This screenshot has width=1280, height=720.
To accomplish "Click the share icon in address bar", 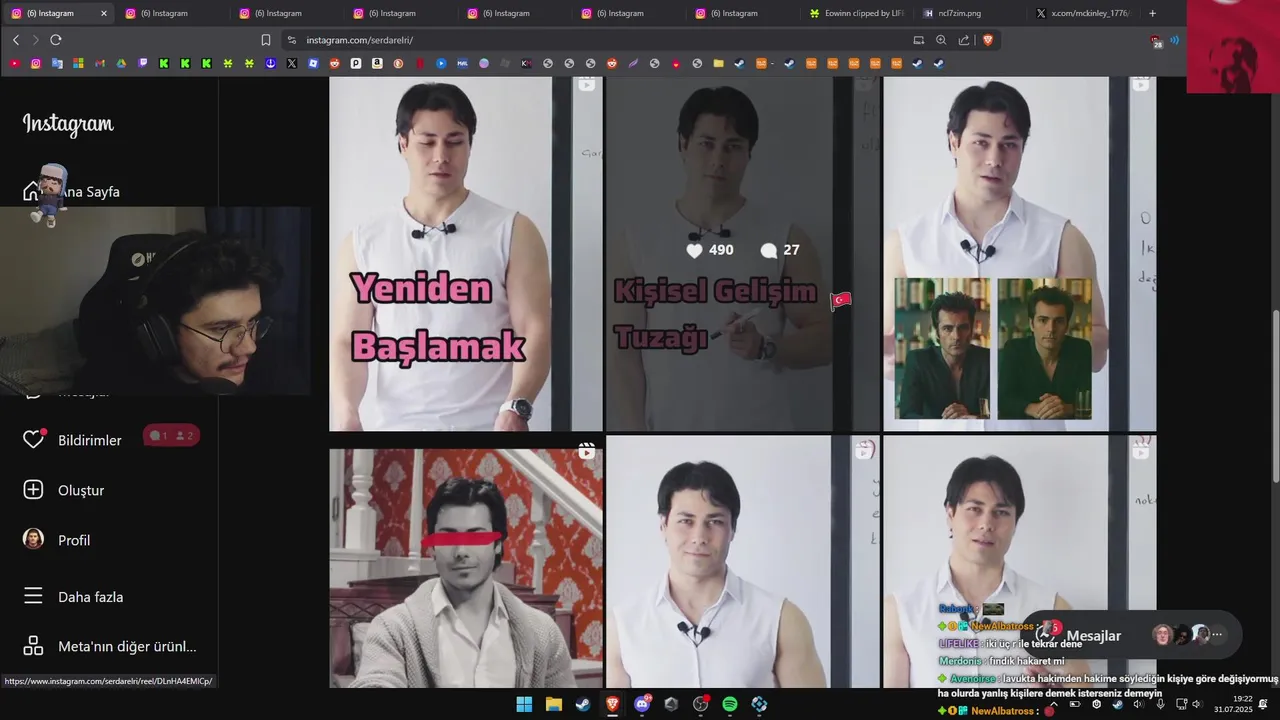I will pos(964,40).
